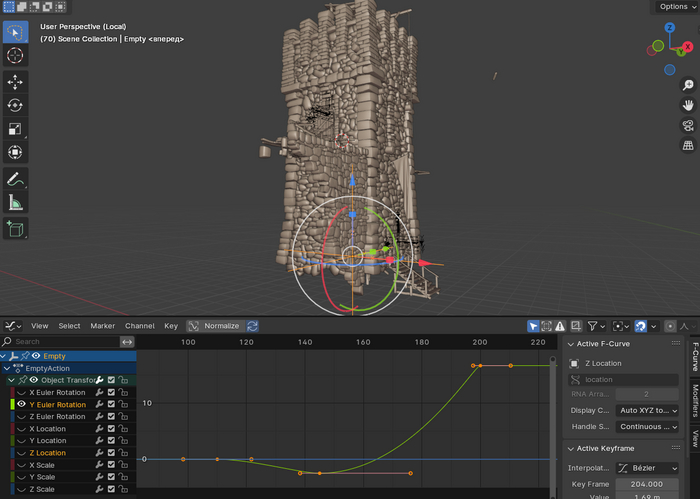Click the hand icon to pan the view
This screenshot has height=499, width=700.
click(x=688, y=105)
